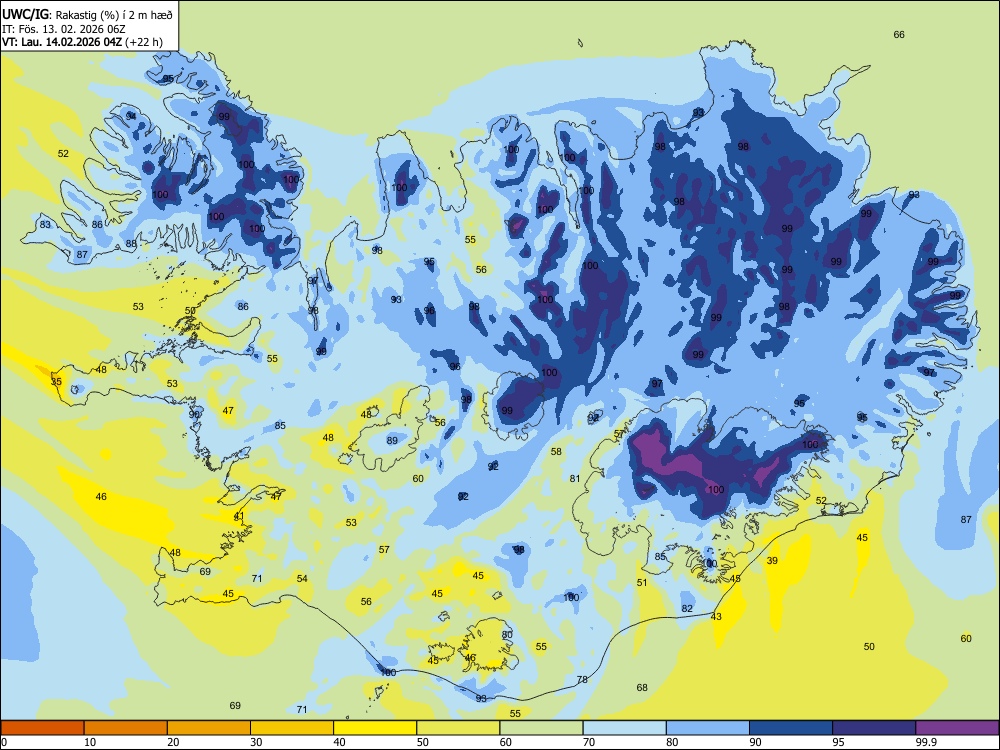Click the legend scale label 10

coord(90,742)
